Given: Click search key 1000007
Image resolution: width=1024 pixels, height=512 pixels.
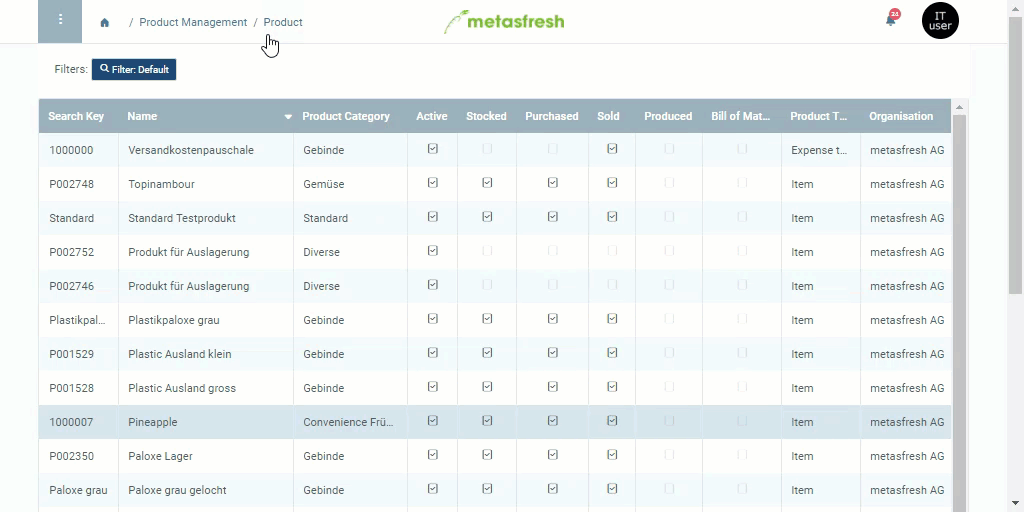Looking at the screenshot, I should click(71, 422).
